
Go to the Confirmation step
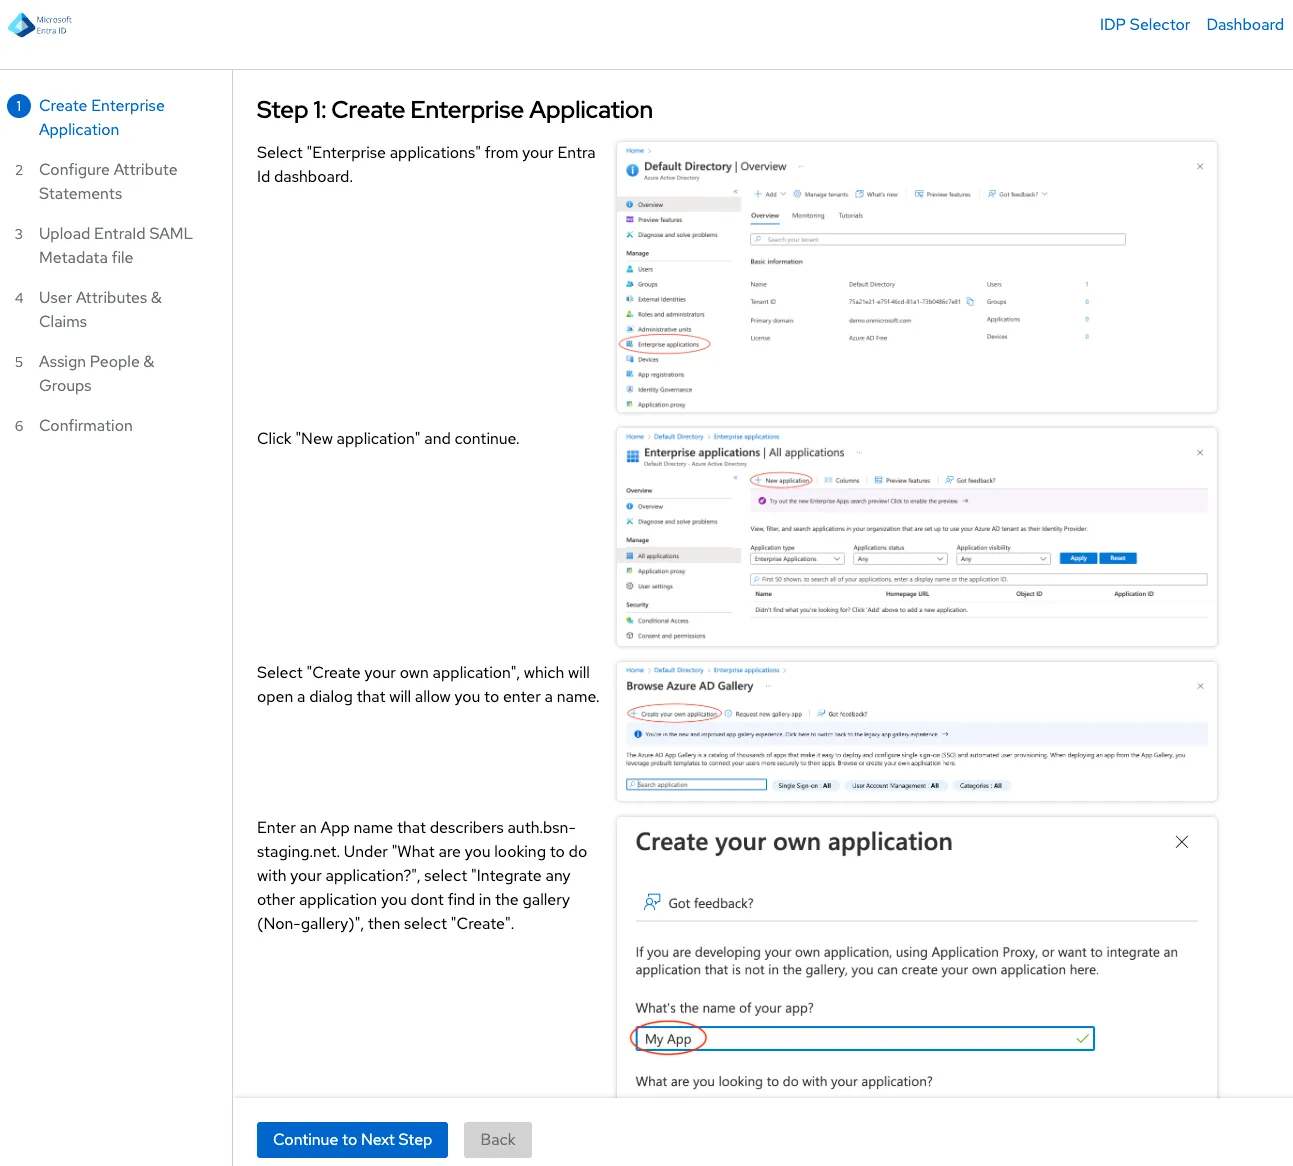click(86, 426)
